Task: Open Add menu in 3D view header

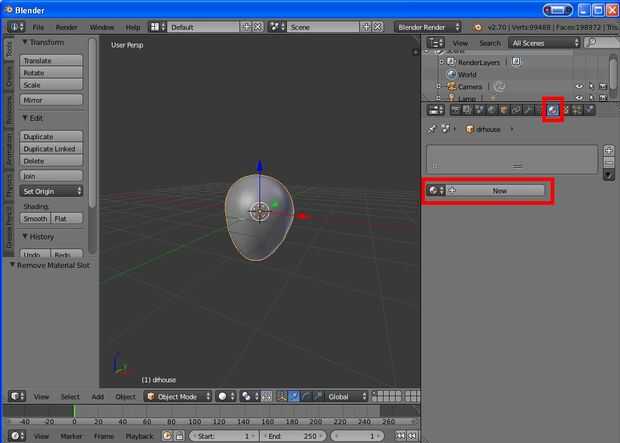Action: point(98,396)
